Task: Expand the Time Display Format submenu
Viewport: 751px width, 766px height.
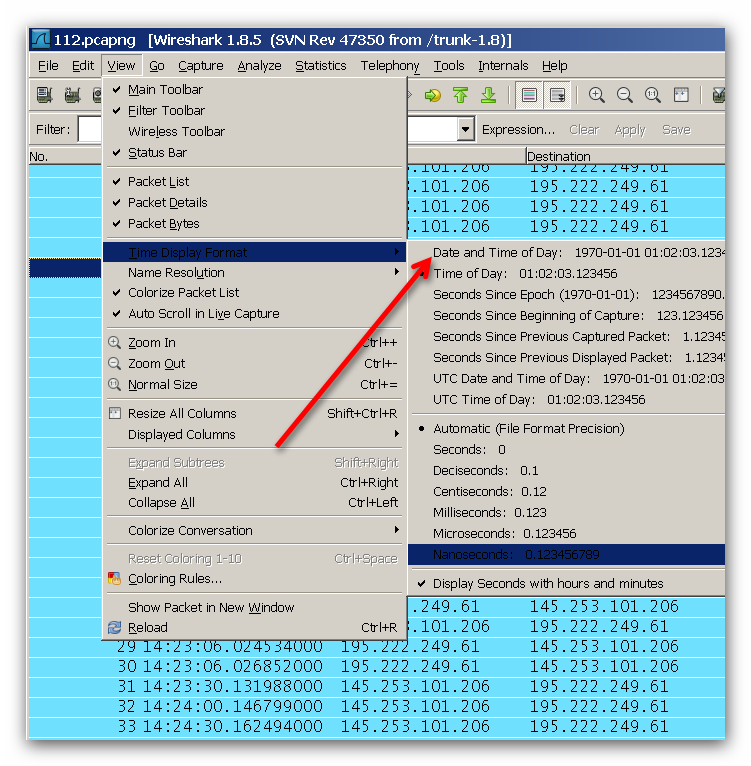Action: click(254, 252)
